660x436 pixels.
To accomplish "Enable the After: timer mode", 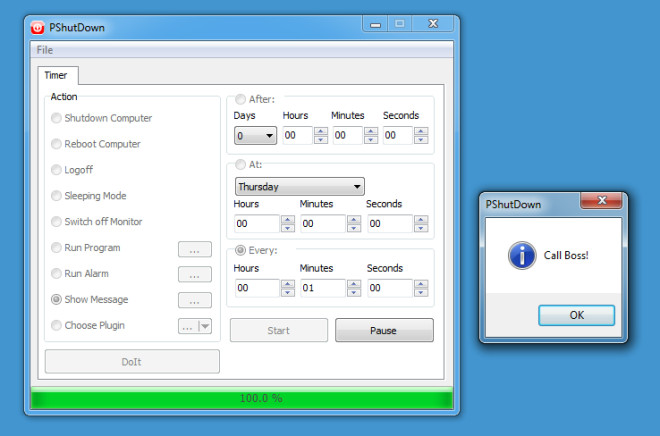I will (x=240, y=99).
